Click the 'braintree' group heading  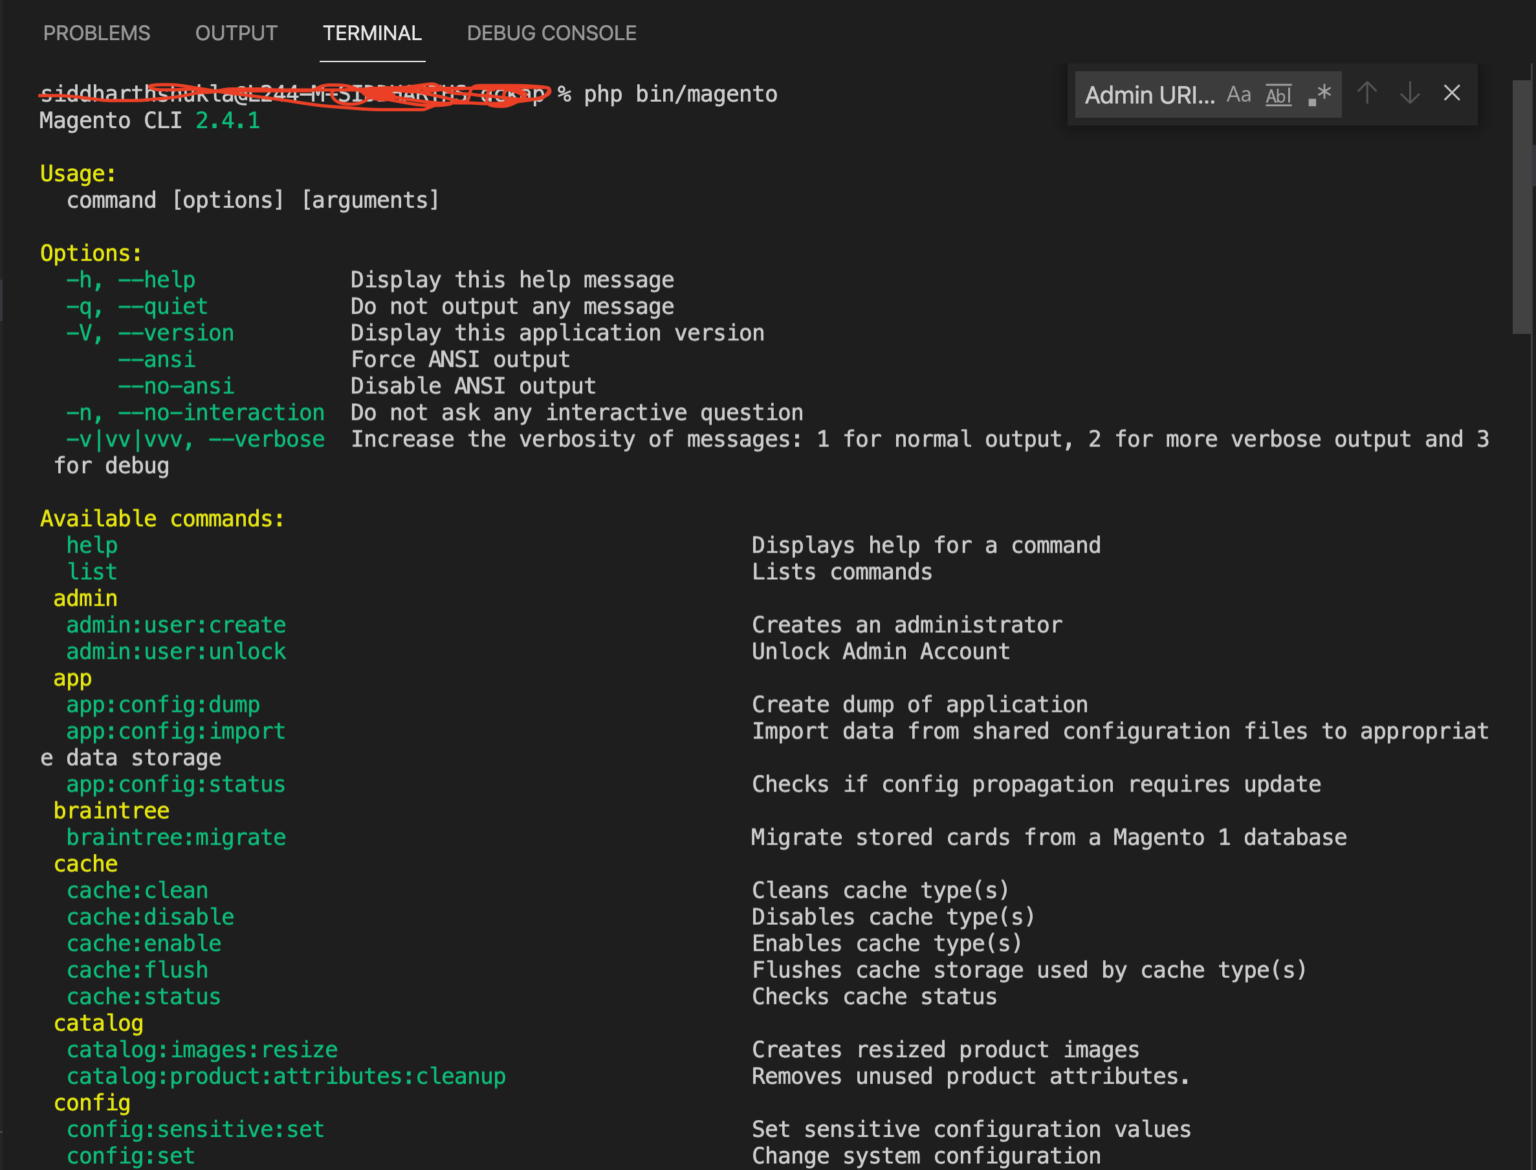point(111,811)
